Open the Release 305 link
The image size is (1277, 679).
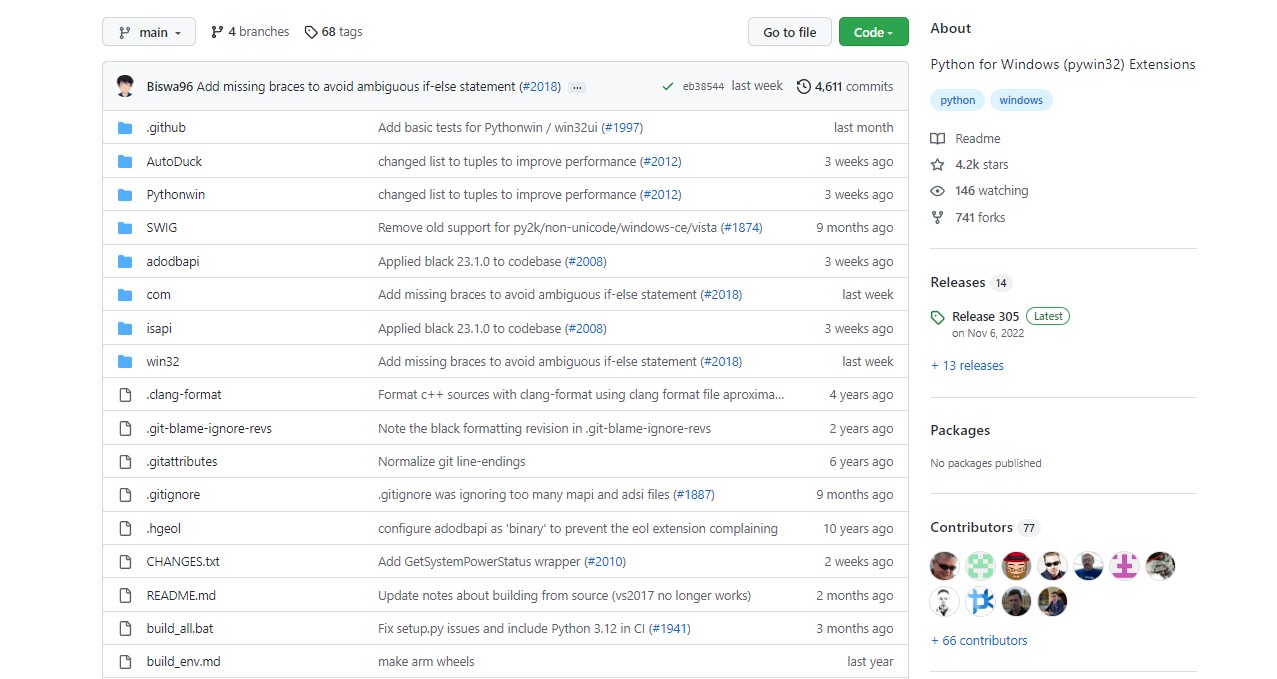(x=985, y=316)
